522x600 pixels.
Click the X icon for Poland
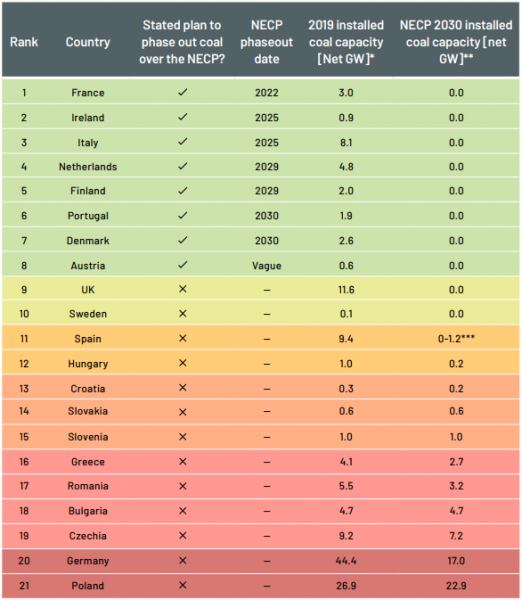183,585
